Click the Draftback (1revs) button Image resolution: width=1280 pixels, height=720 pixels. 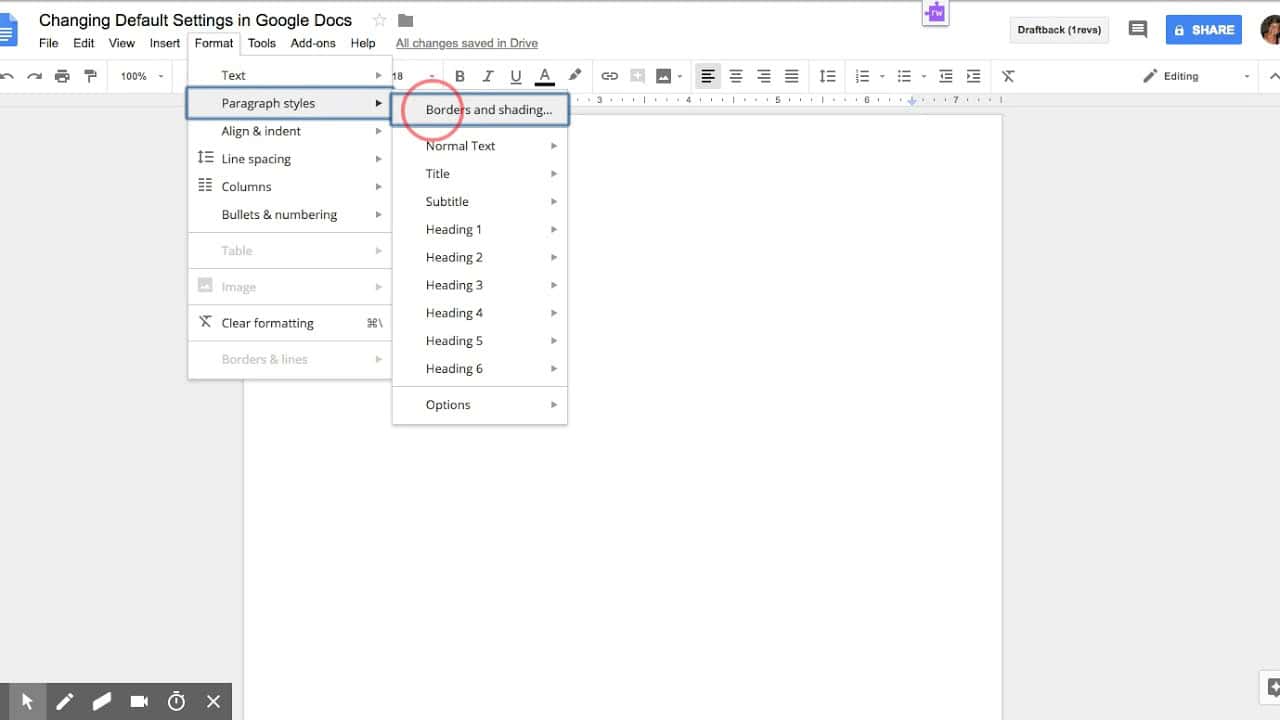pyautogui.click(x=1059, y=30)
